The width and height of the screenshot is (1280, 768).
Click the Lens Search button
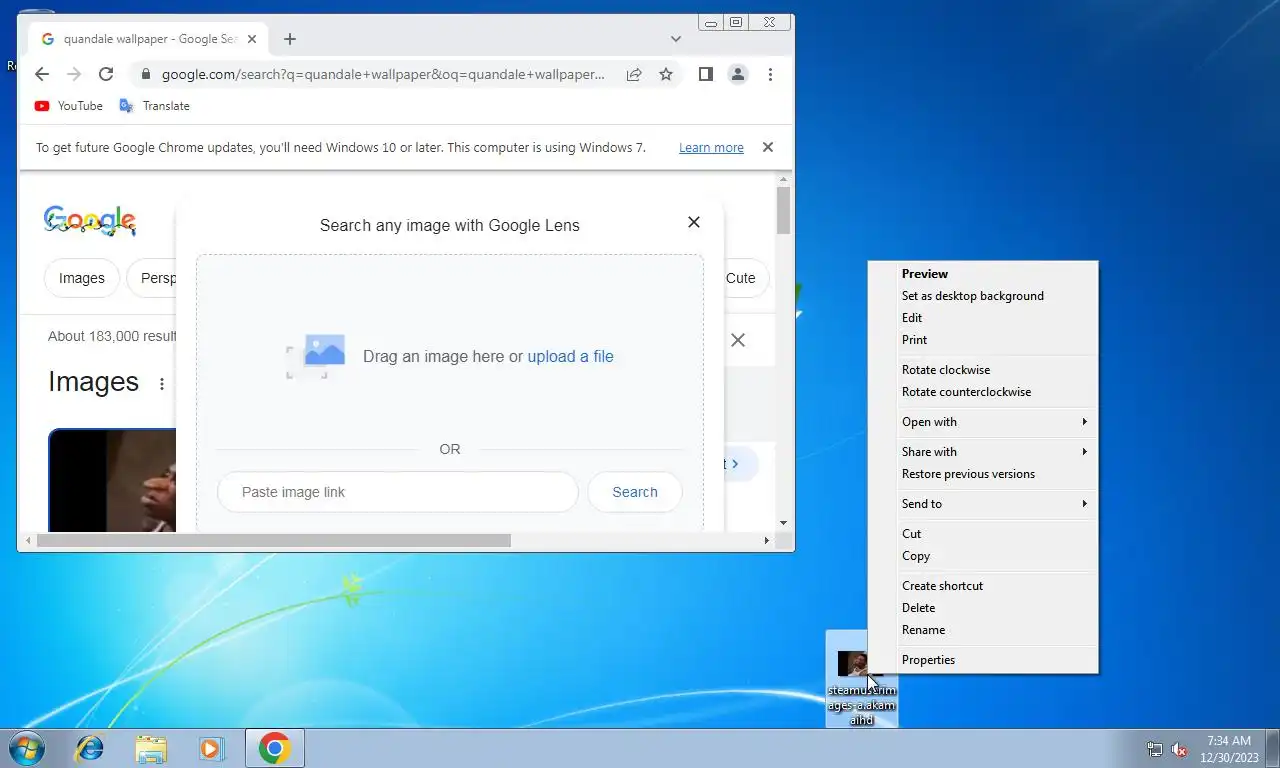pyautogui.click(x=635, y=492)
